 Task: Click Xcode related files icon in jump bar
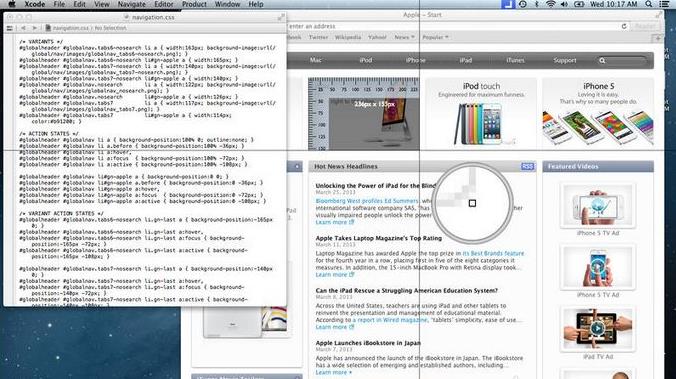coord(9,28)
